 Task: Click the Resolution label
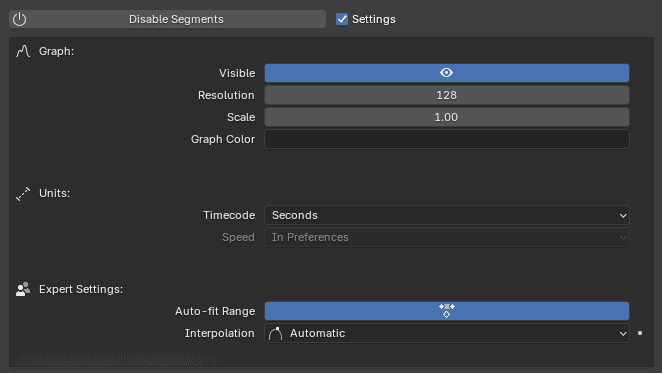pos(226,95)
